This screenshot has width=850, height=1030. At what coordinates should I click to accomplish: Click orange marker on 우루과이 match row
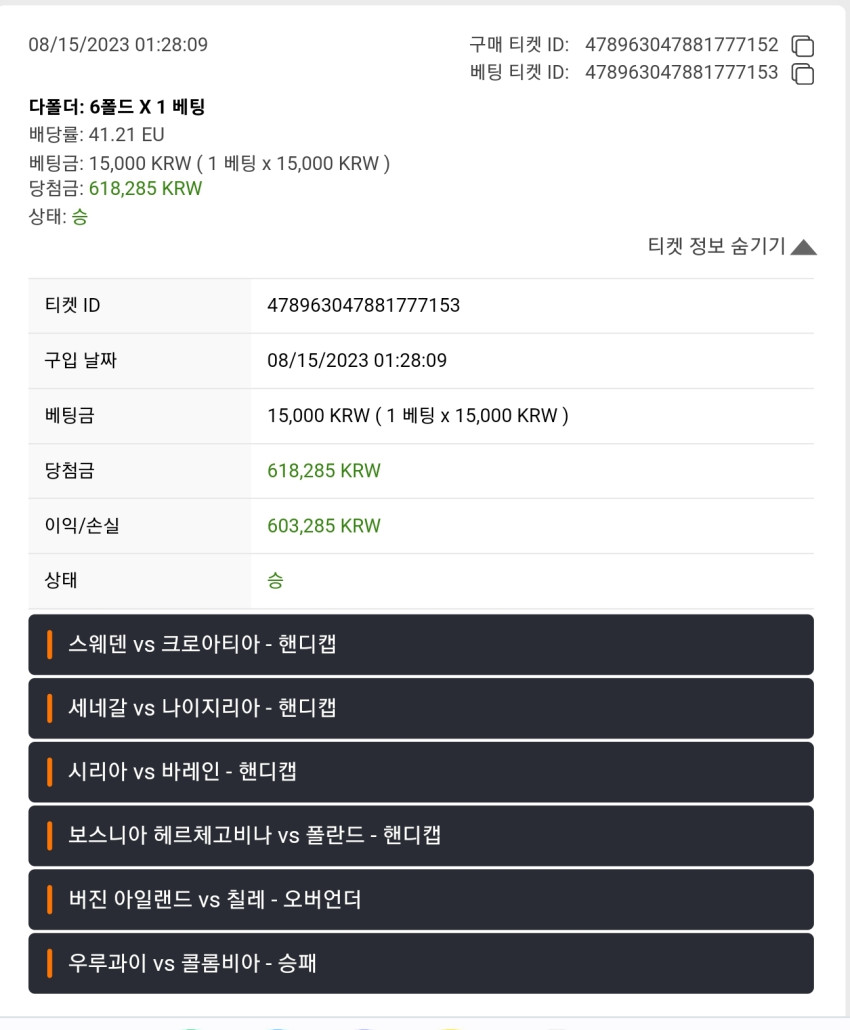(49, 963)
